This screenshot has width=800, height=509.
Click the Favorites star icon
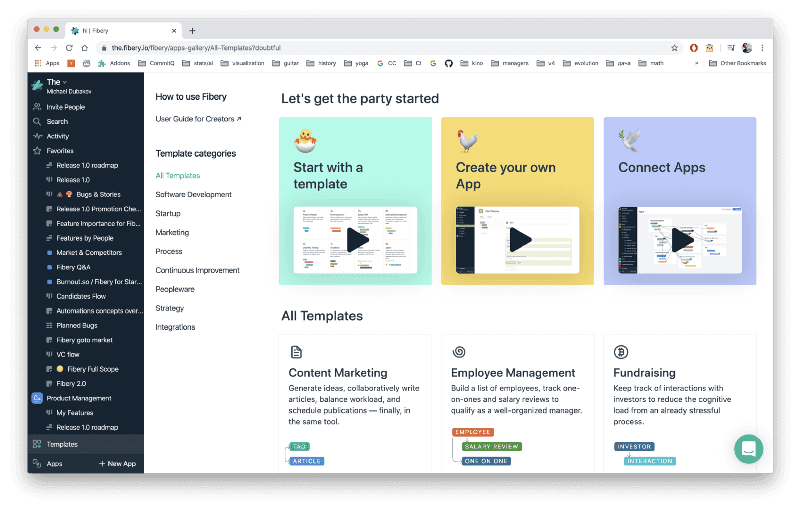coord(37,150)
